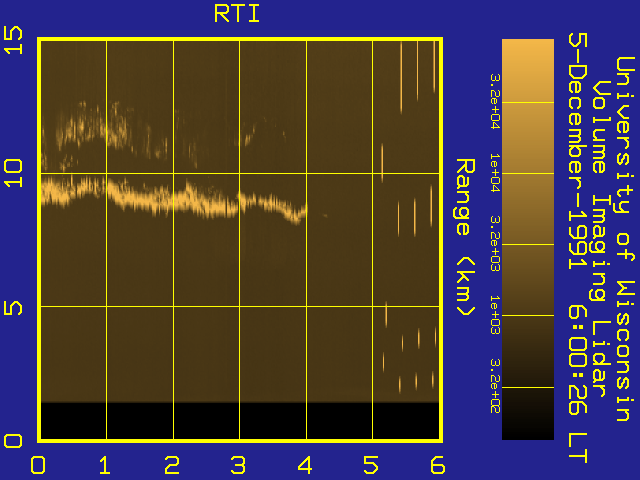Click x-axis tick label 6

[437, 465]
